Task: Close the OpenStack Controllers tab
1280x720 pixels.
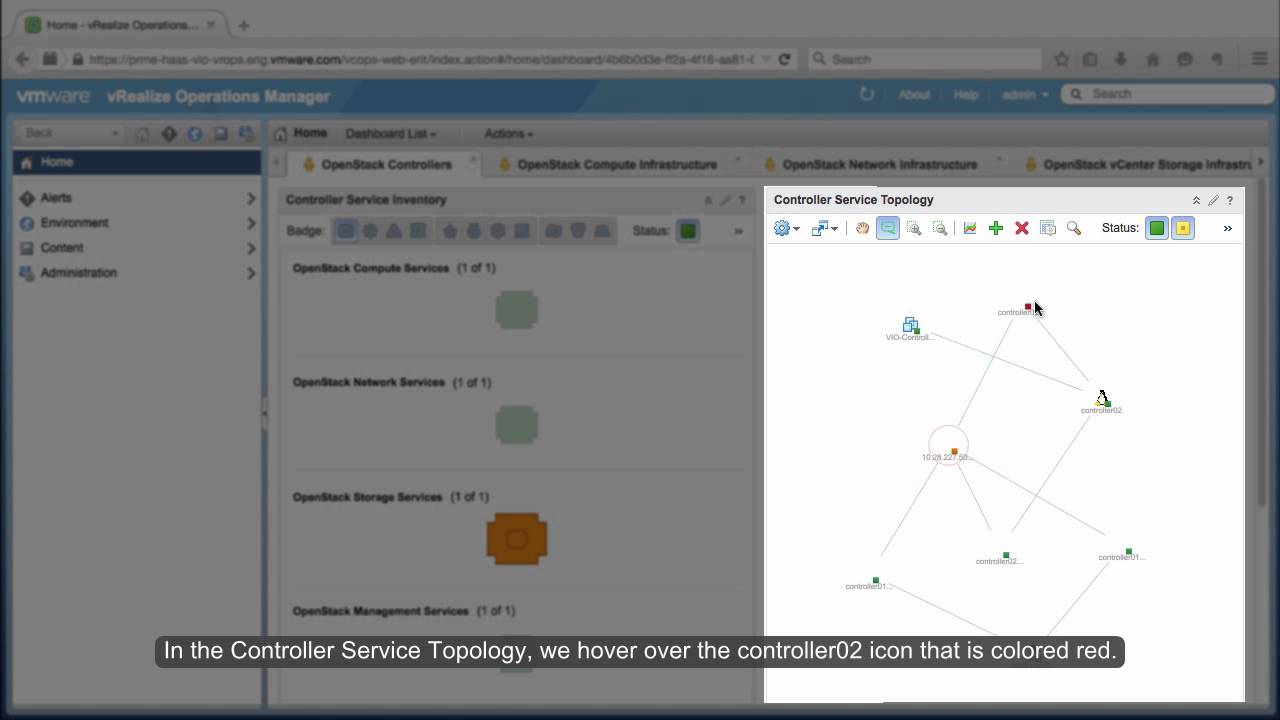Action: (474, 160)
